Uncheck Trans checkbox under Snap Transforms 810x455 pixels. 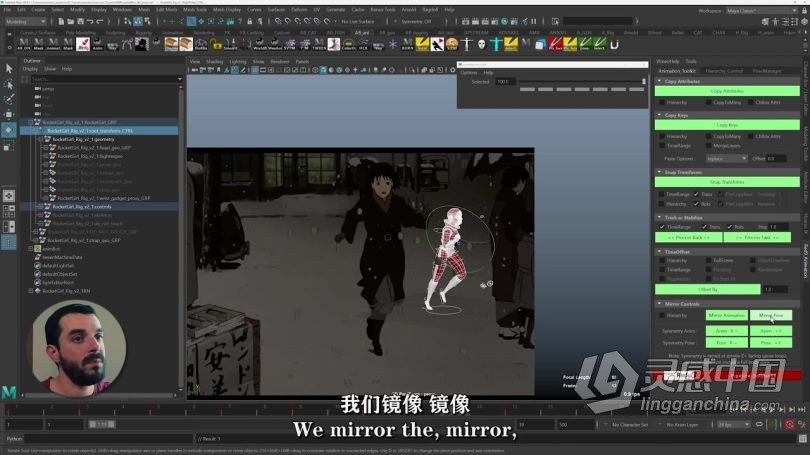click(x=696, y=194)
